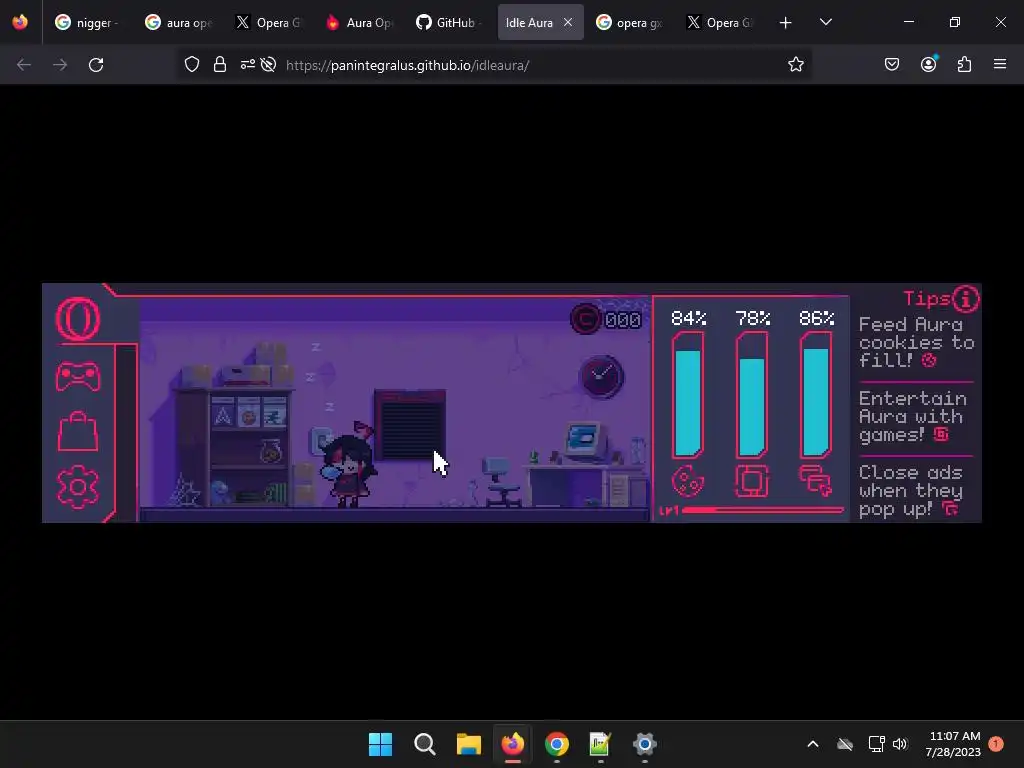Screen dimensions: 1024x768
Task: Go back to previous page
Action: click(x=24, y=65)
